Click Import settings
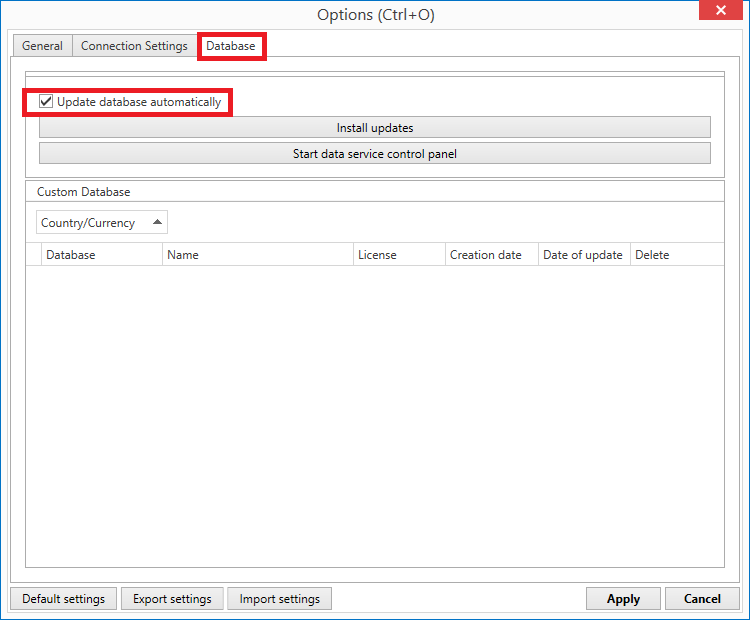The image size is (750, 620). point(279,598)
